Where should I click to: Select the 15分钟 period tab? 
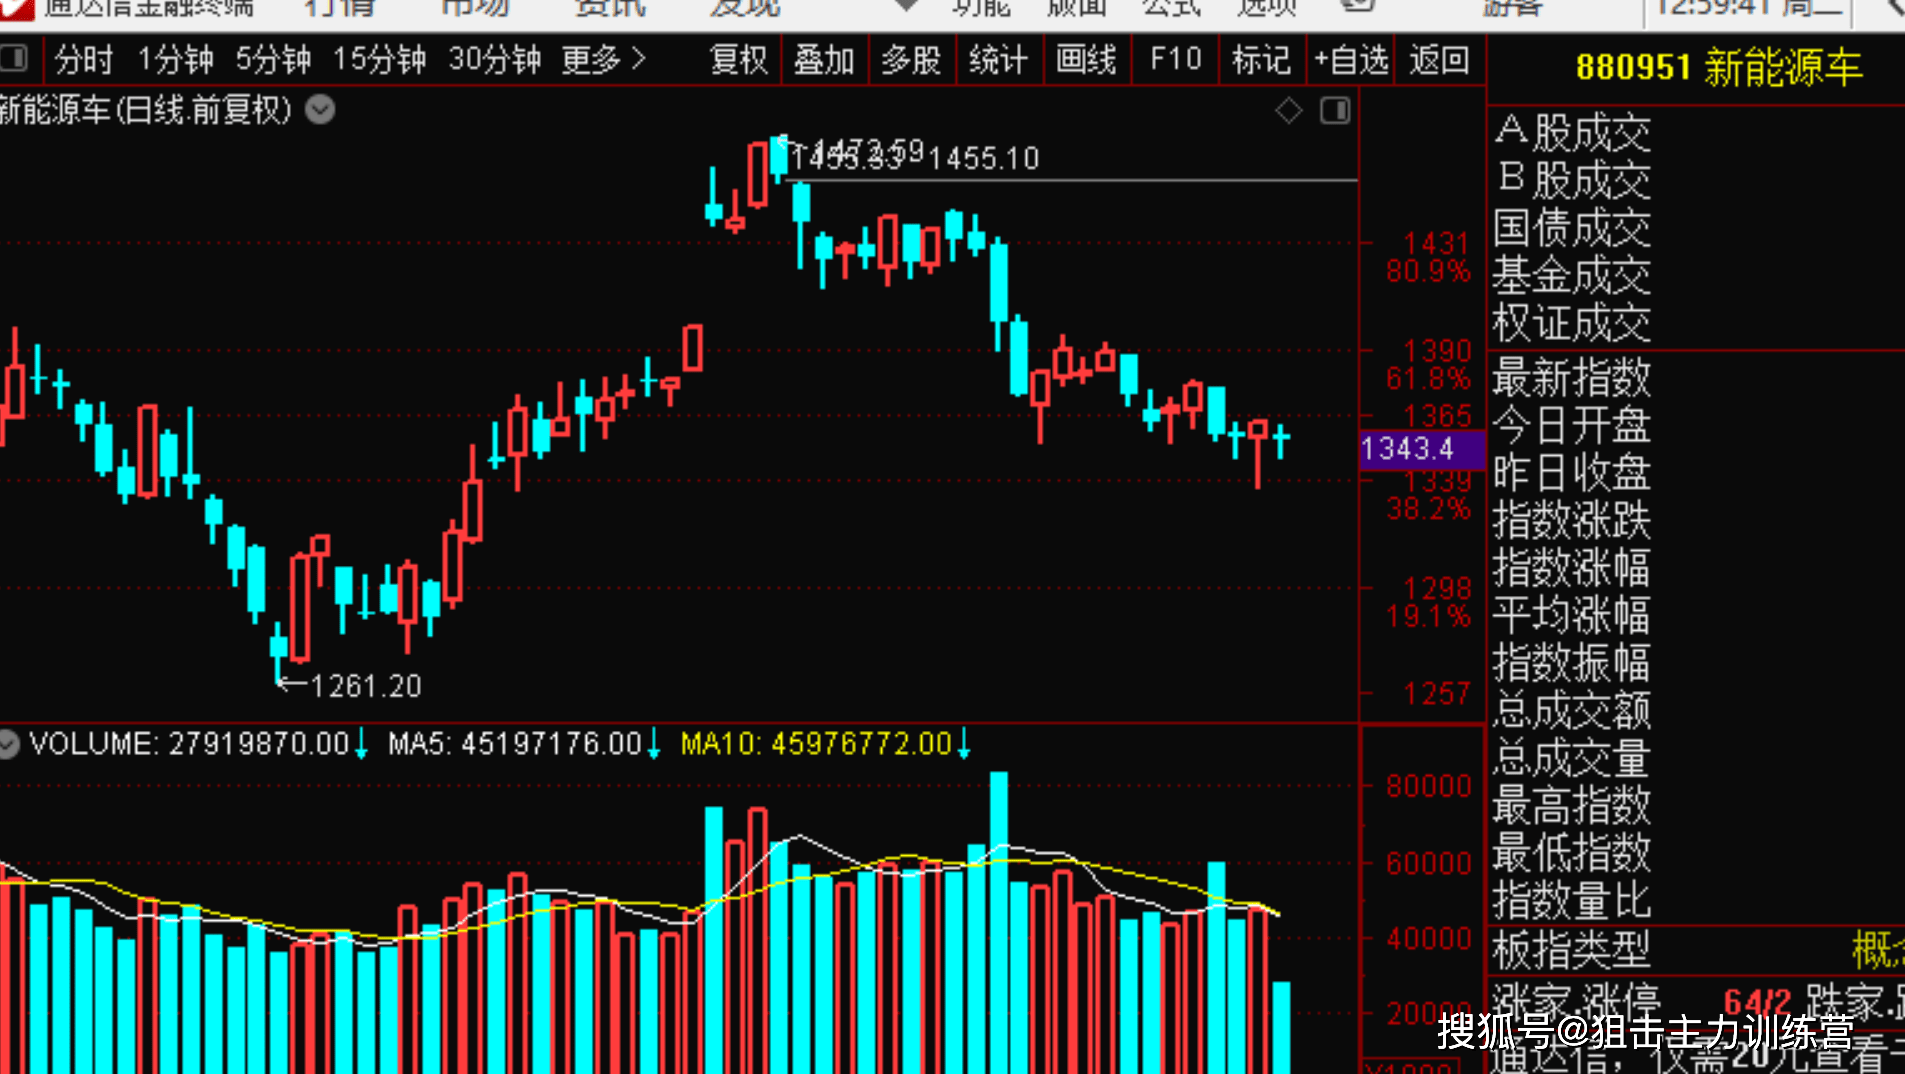(379, 60)
